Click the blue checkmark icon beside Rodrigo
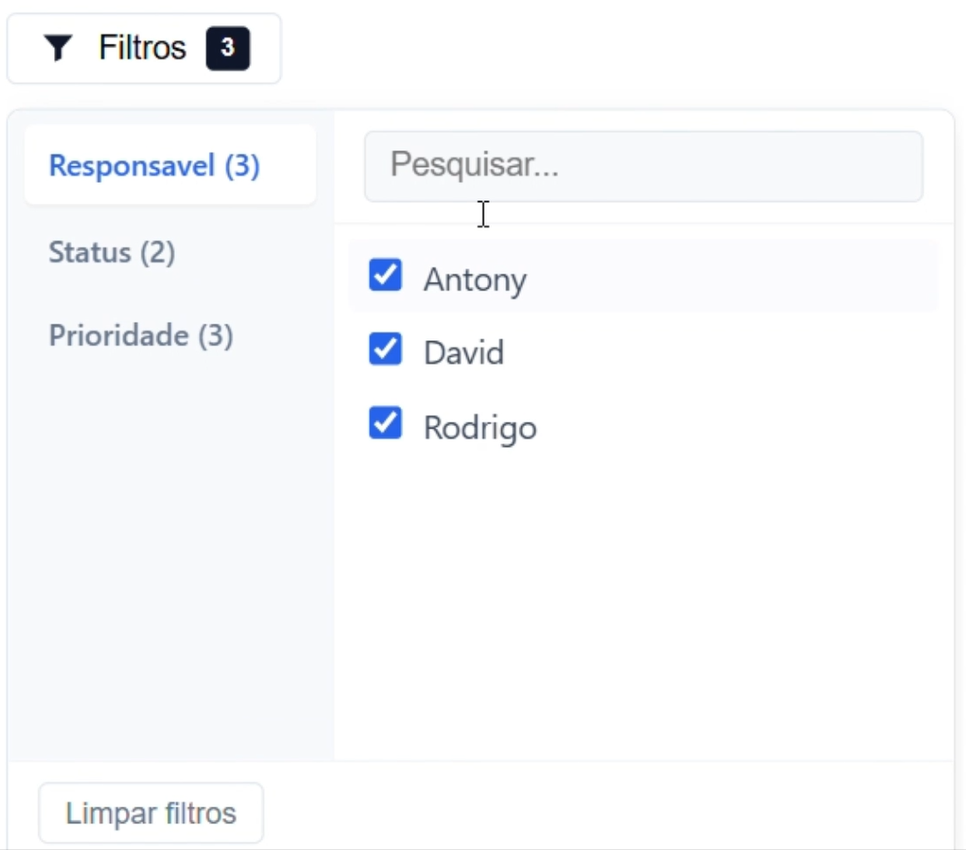Image resolution: width=966 pixels, height=850 pixels. coord(385,424)
